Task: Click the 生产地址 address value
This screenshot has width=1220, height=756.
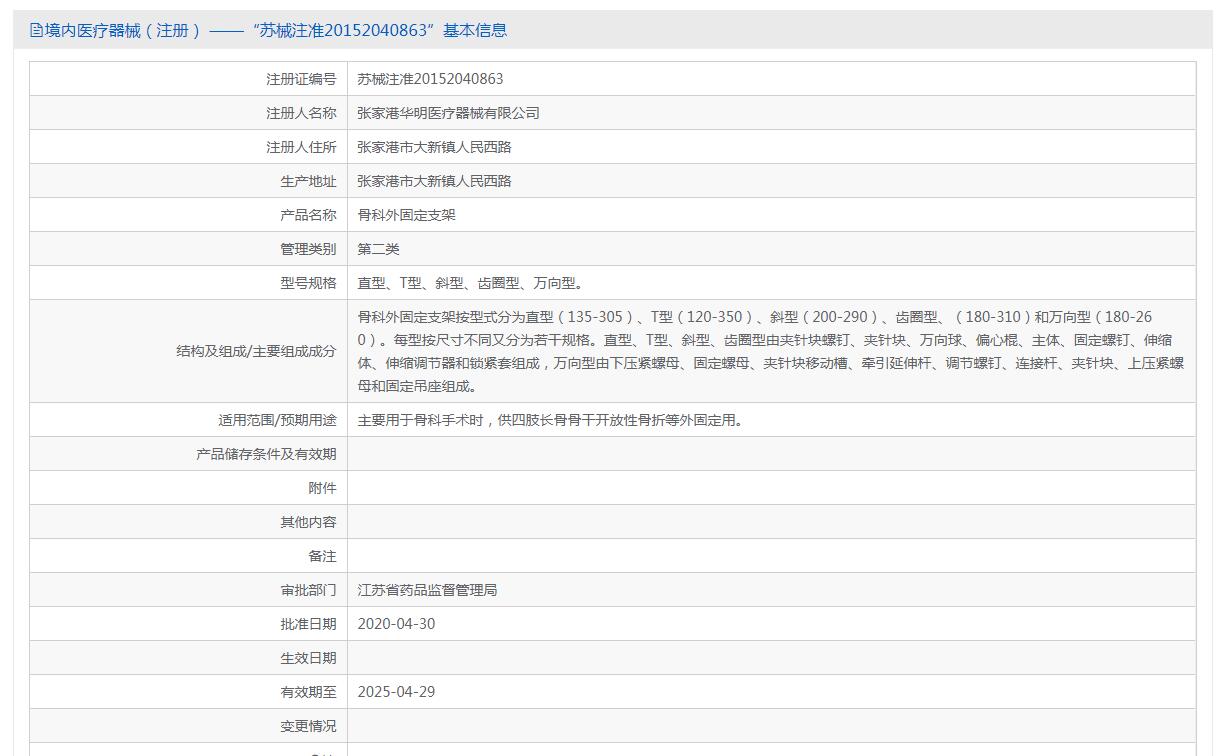Action: [434, 181]
